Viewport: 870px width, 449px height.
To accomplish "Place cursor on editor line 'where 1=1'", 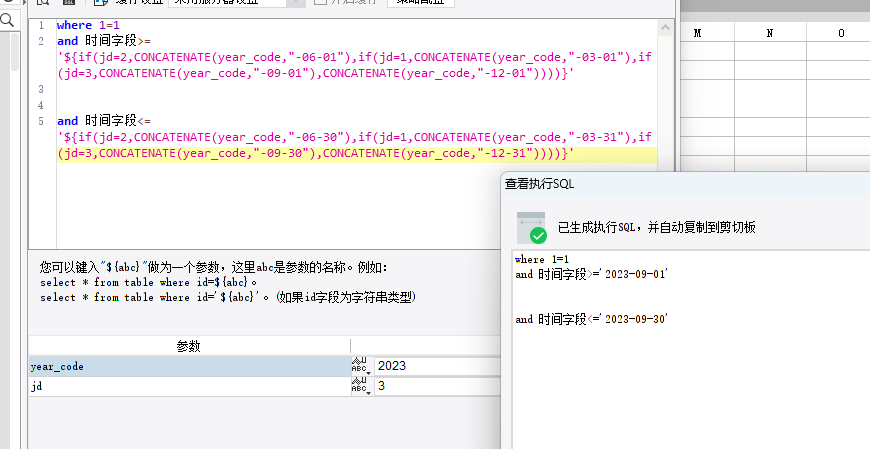I will [x=88, y=25].
